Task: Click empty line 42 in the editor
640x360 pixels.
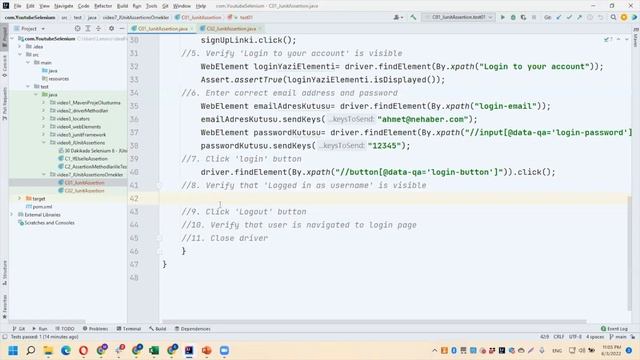Action: 394,199
